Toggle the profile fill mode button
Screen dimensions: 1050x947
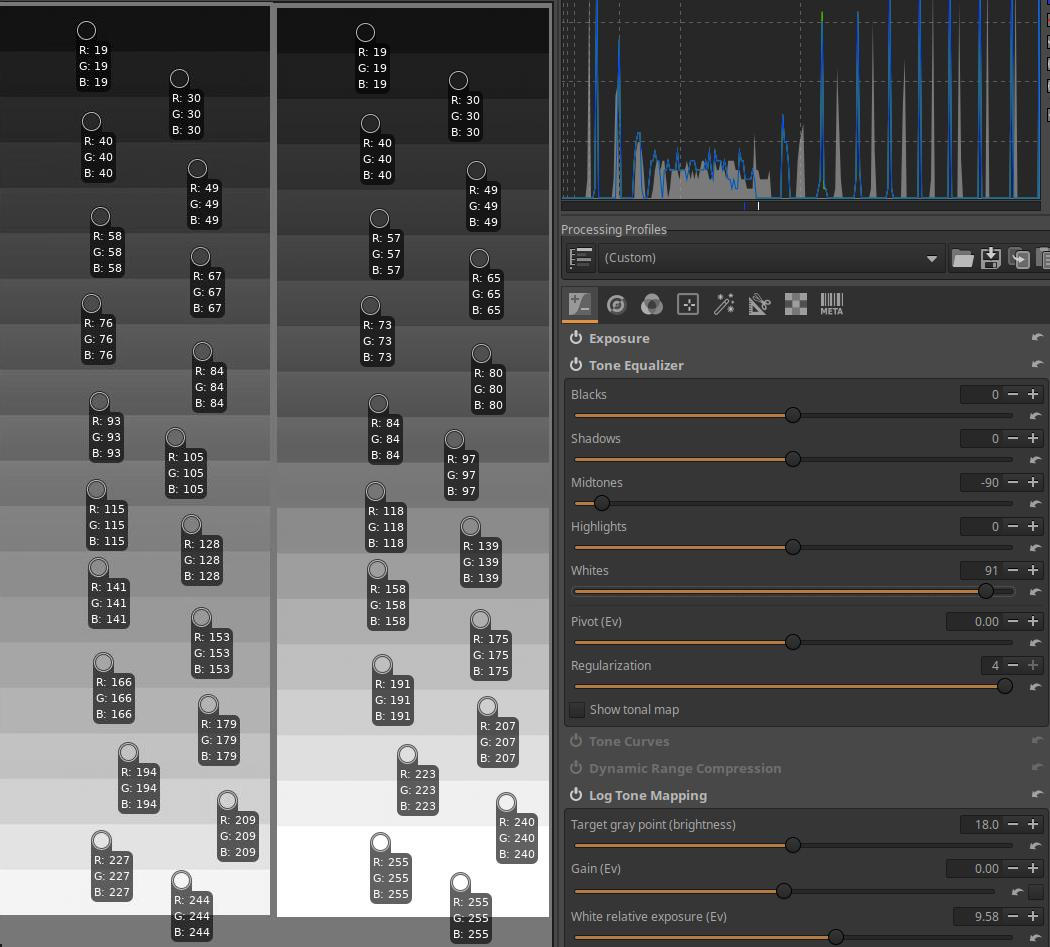click(580, 258)
